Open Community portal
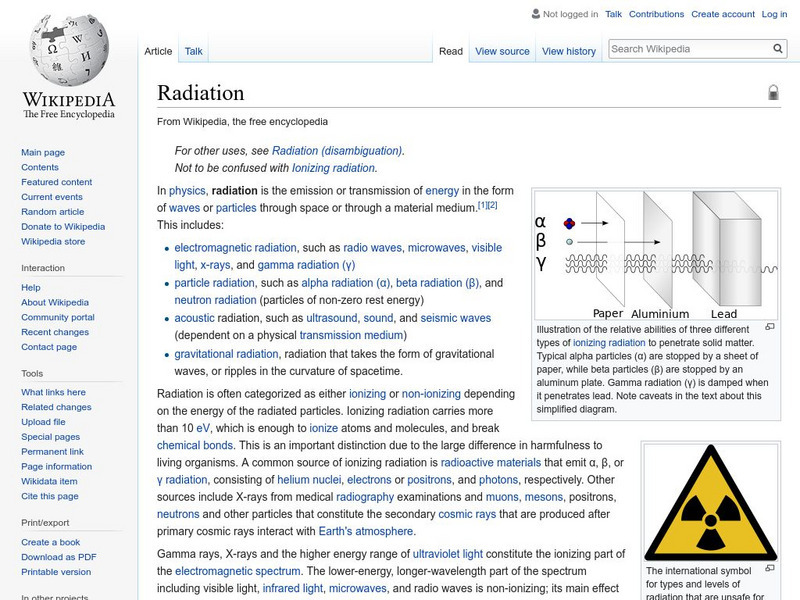 click(x=58, y=317)
